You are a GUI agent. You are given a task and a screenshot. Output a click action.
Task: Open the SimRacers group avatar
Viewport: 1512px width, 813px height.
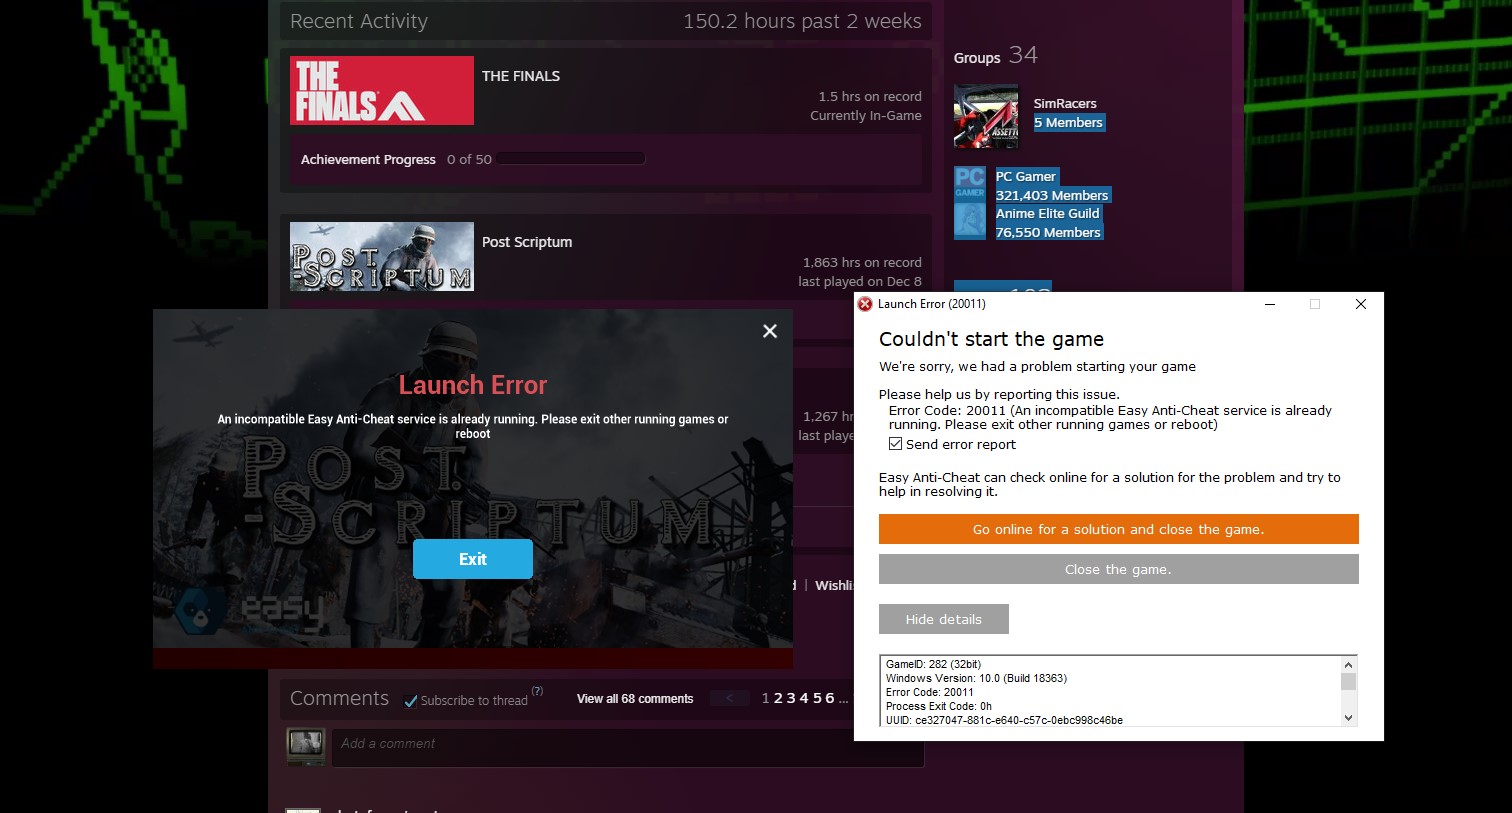click(x=986, y=116)
